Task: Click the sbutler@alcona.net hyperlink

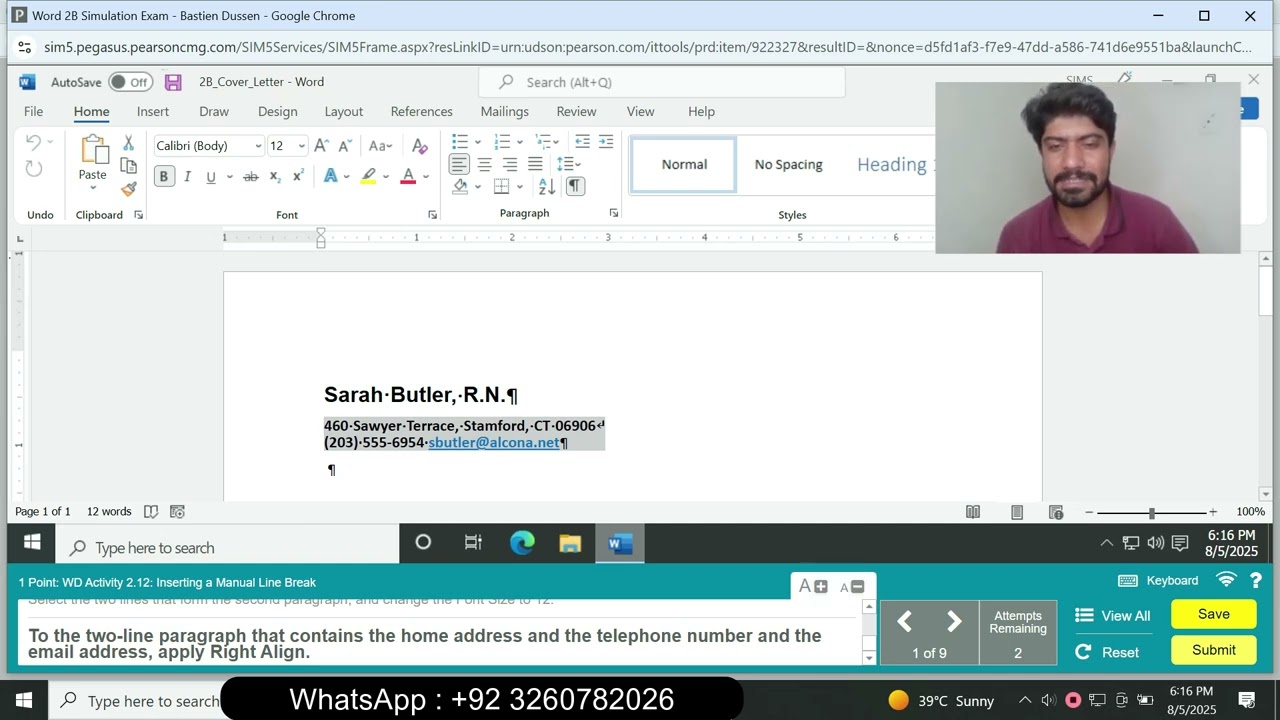Action: click(x=494, y=442)
